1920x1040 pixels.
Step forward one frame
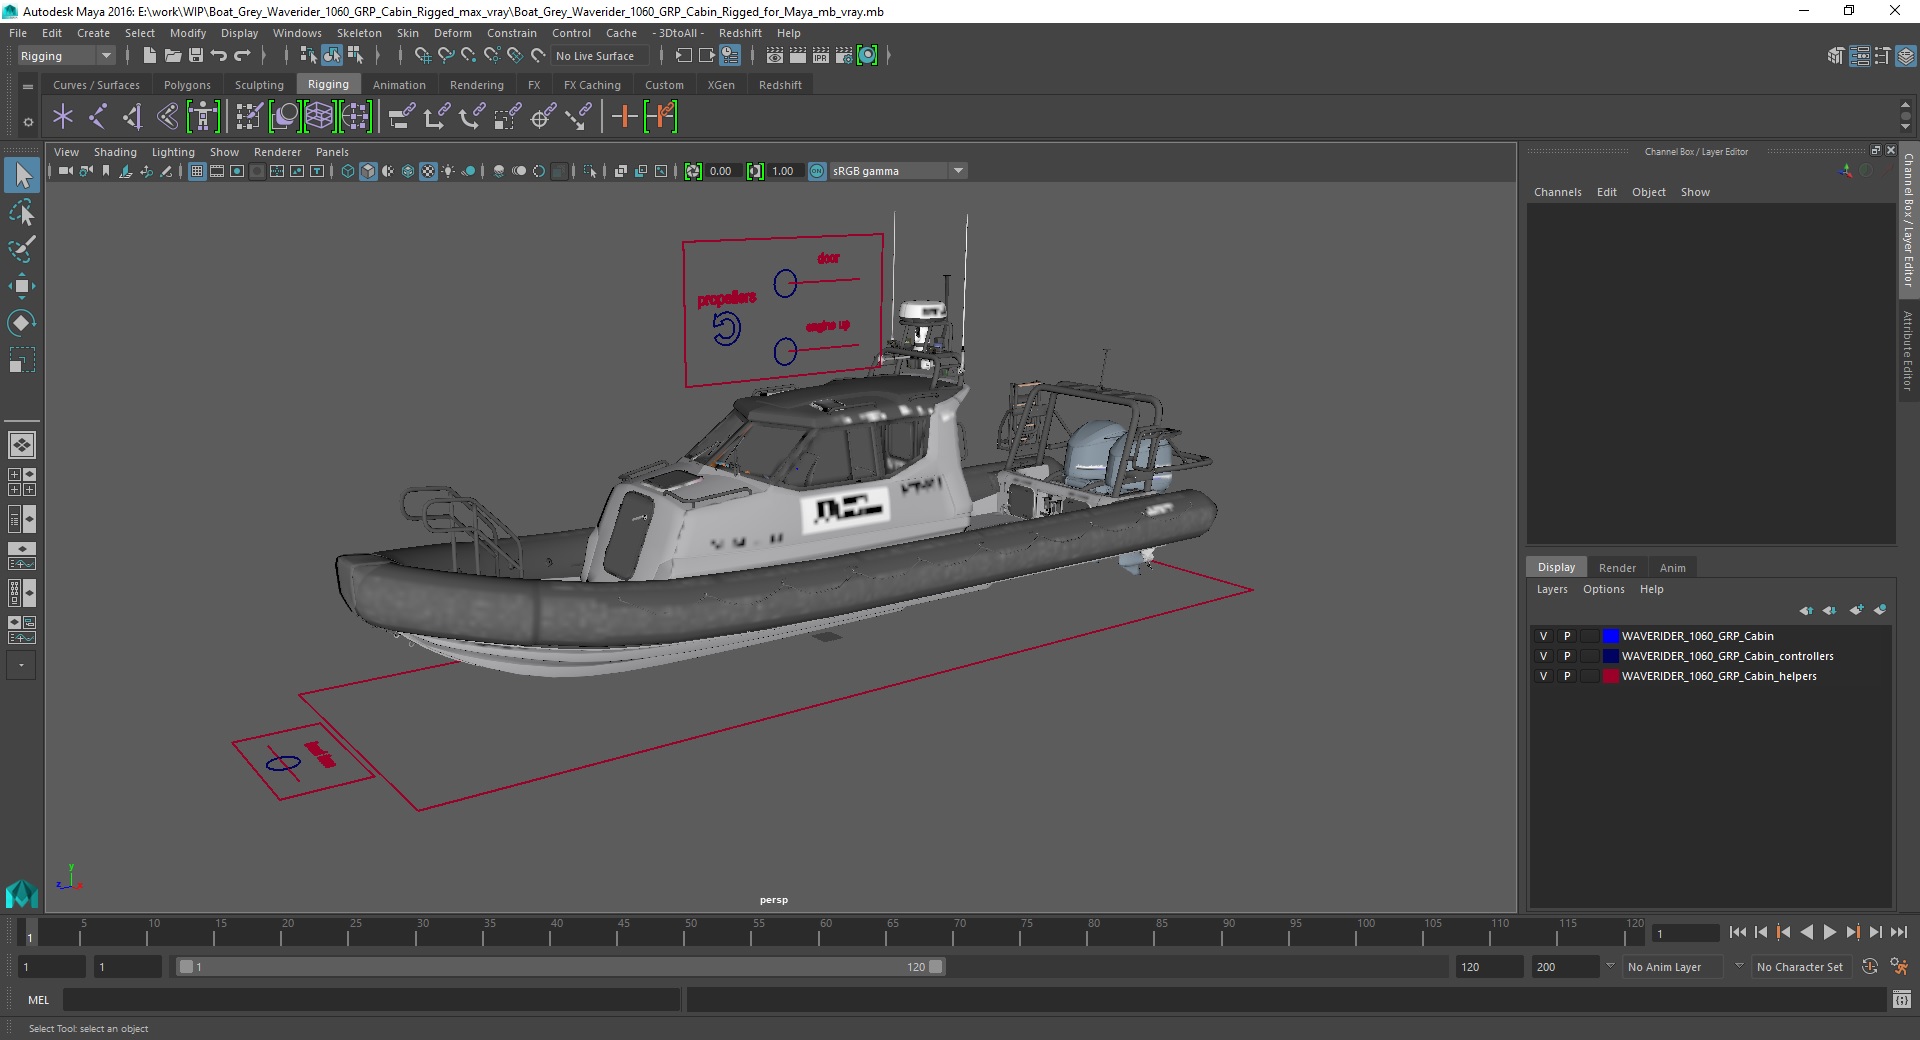pos(1875,932)
